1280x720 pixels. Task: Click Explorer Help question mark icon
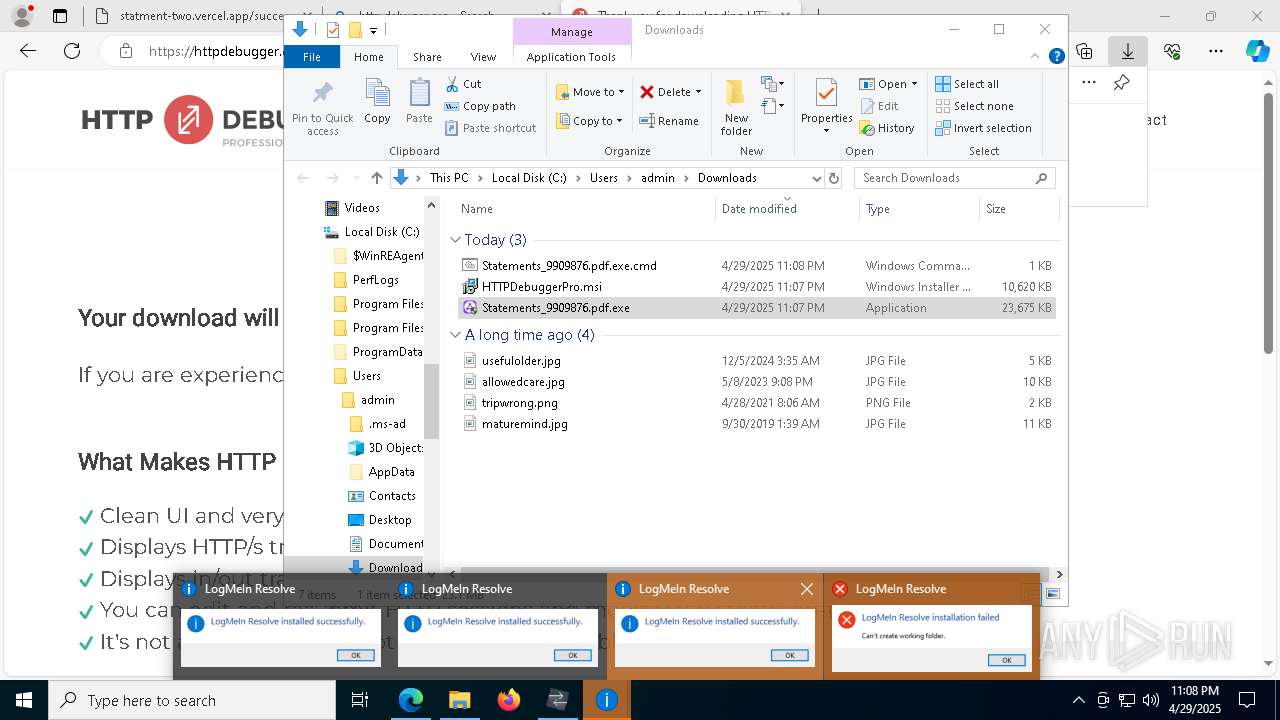pyautogui.click(x=1056, y=57)
